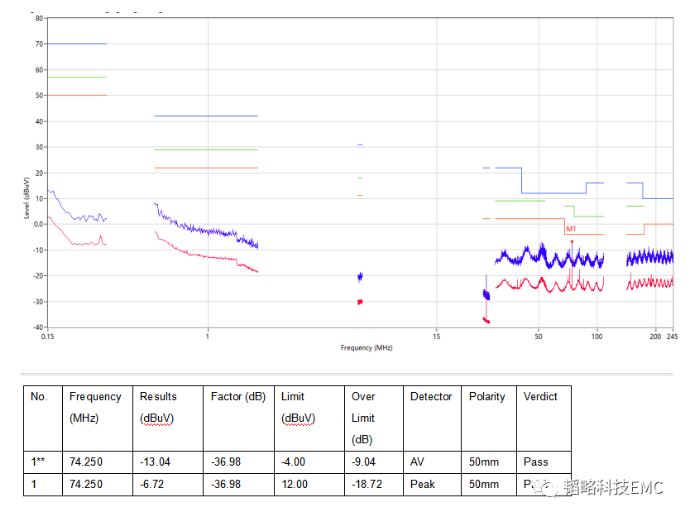Select the Over Limit (dB) column header

pyautogui.click(x=363, y=417)
